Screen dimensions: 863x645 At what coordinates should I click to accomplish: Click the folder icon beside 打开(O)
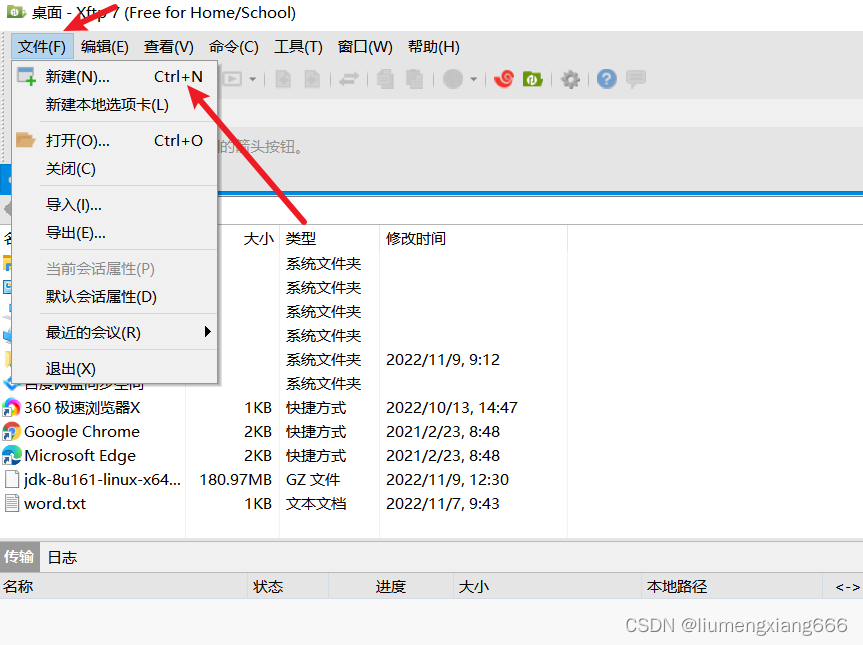tap(26, 140)
